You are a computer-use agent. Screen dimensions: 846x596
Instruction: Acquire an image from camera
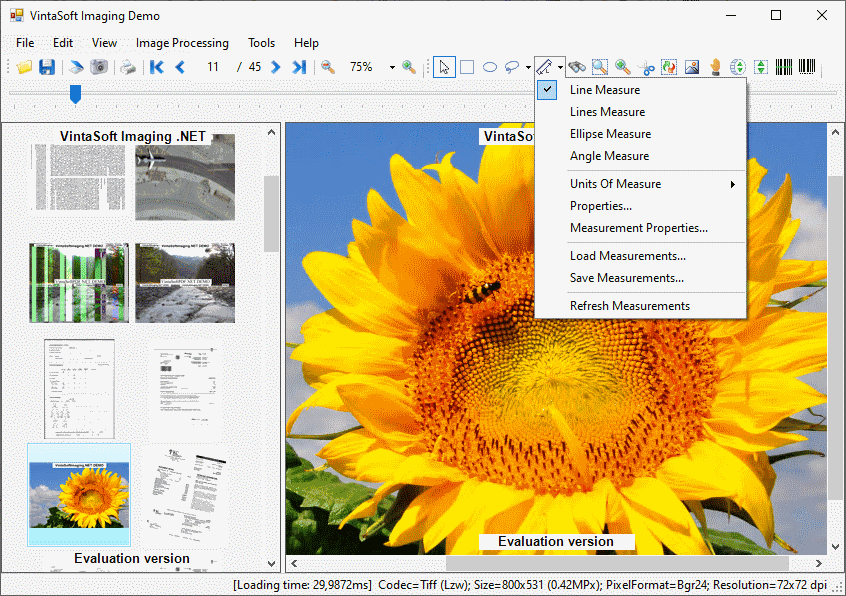(99, 67)
